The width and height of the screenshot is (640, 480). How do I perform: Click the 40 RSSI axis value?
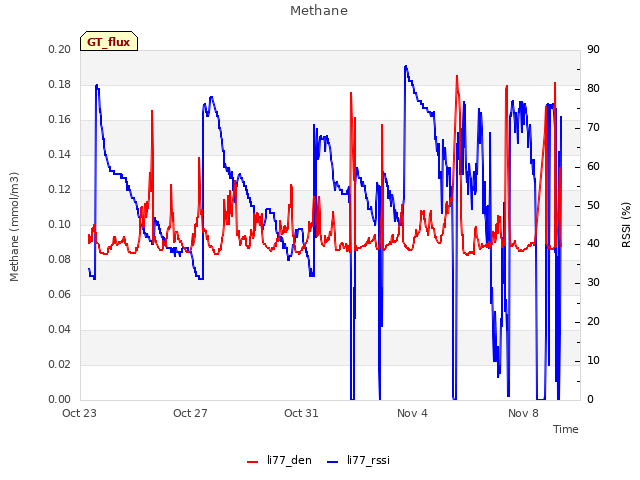pyautogui.click(x=593, y=244)
